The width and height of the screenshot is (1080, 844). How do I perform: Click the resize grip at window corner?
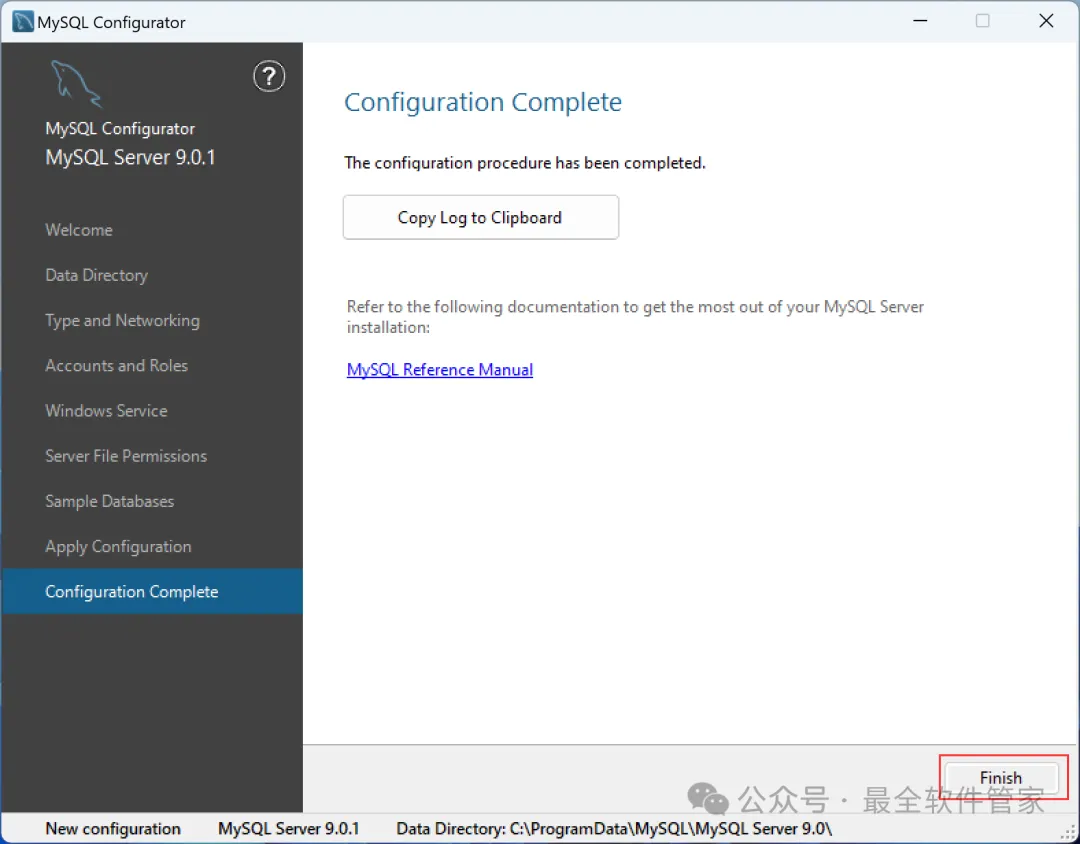click(x=1068, y=833)
